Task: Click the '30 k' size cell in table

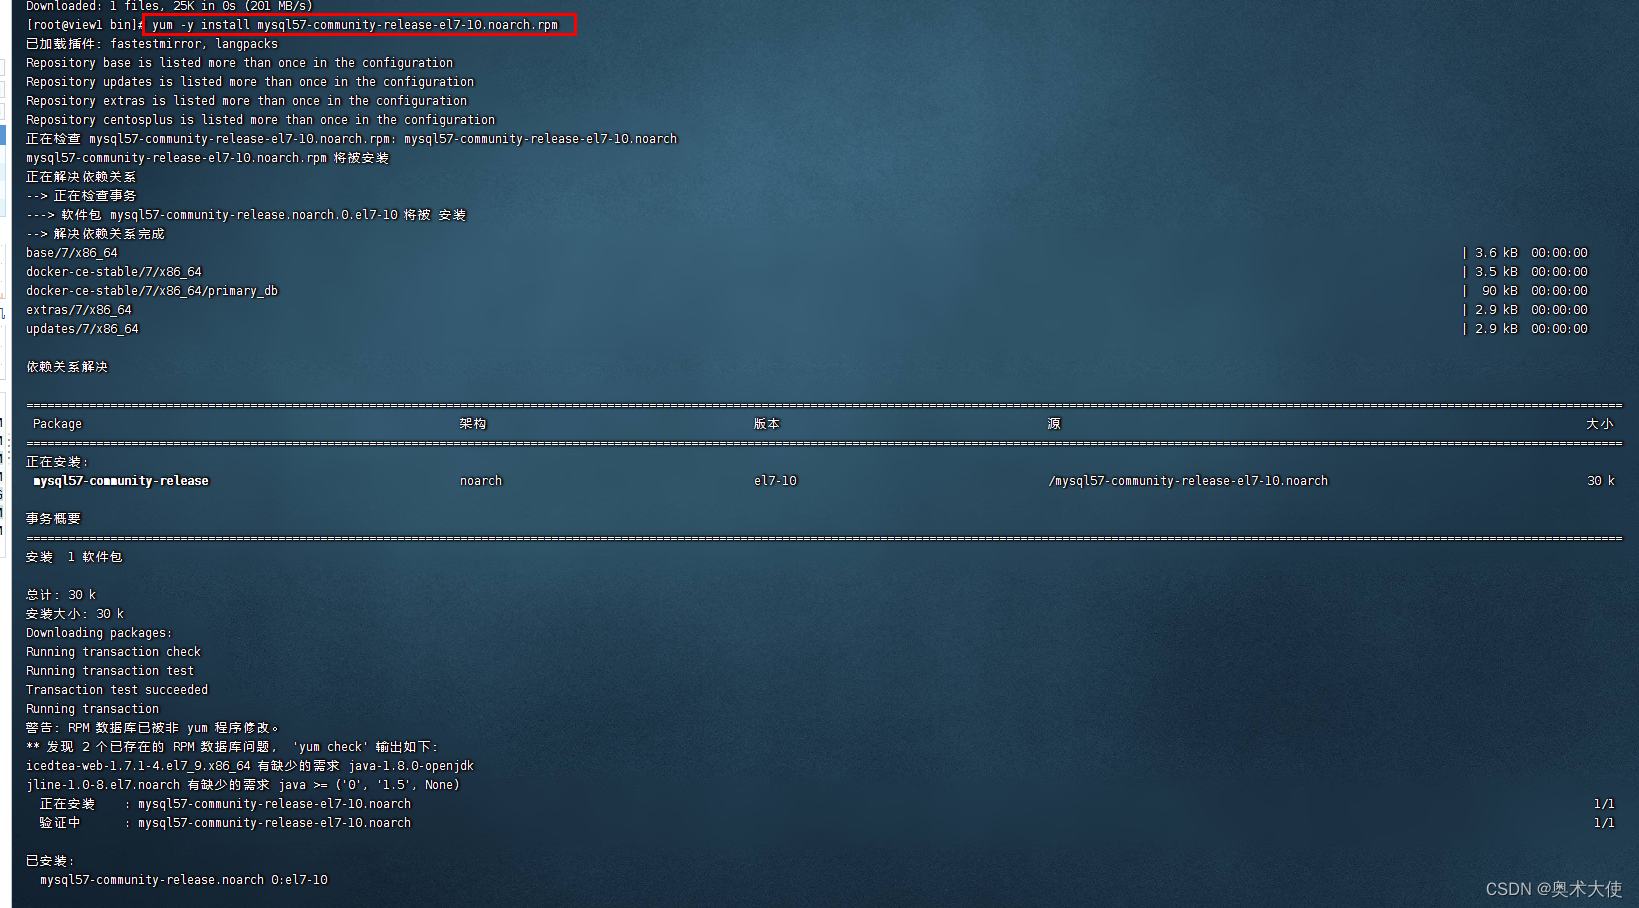Action: (x=1601, y=481)
